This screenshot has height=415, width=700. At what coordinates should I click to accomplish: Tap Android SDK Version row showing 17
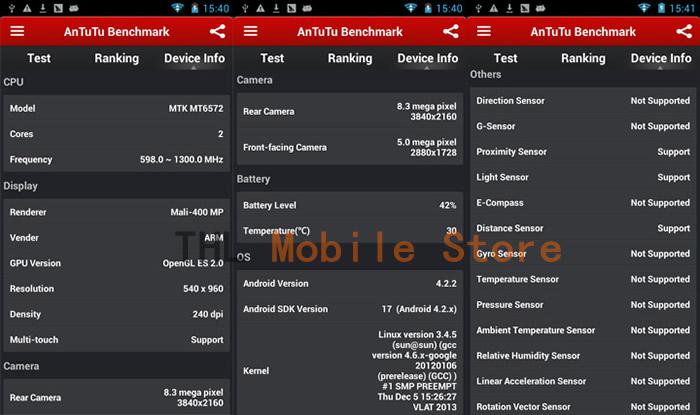point(350,309)
